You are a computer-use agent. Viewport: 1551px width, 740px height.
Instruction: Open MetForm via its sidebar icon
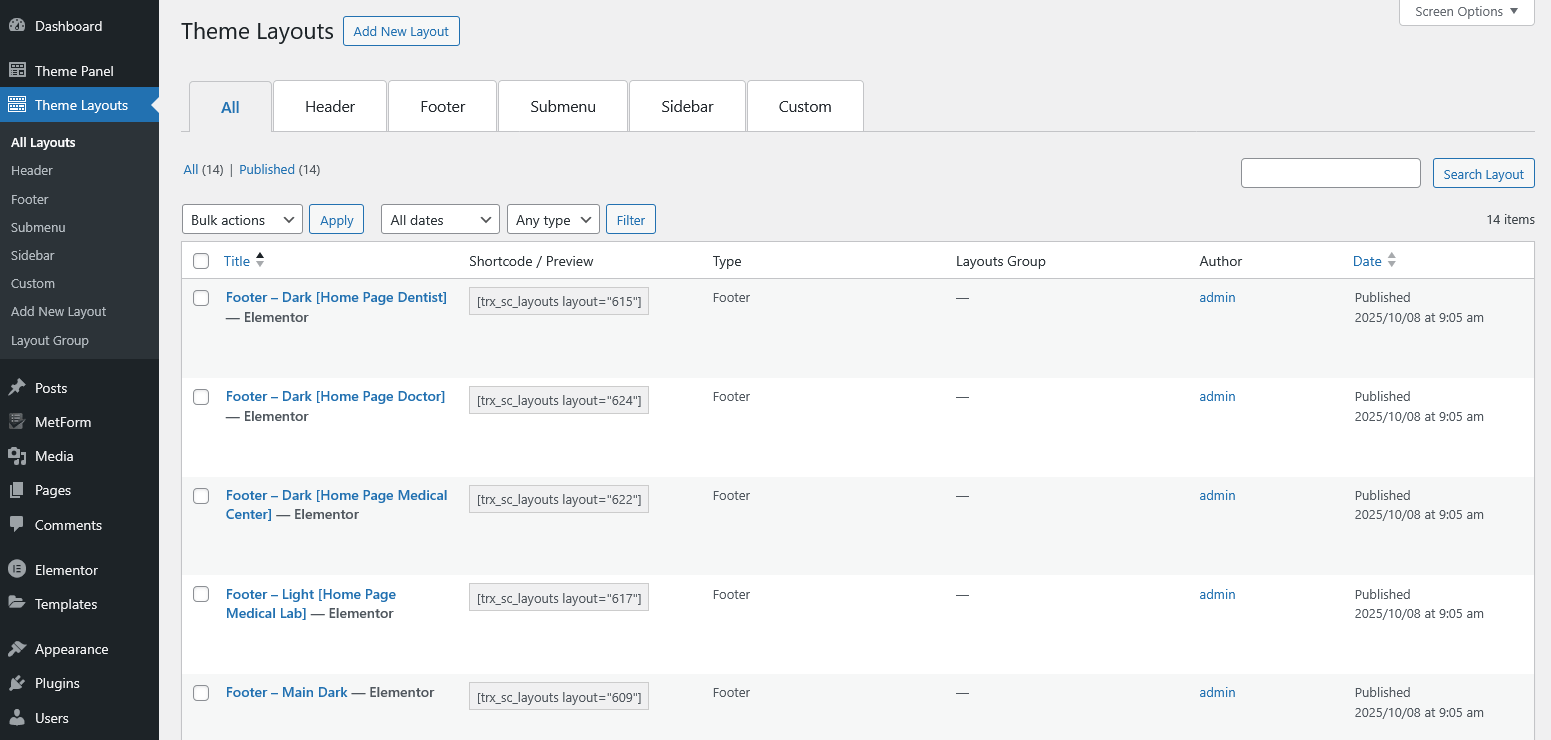tap(17, 422)
